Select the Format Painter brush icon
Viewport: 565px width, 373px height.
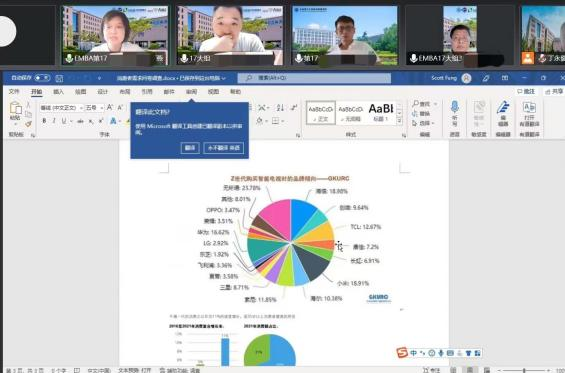[28, 124]
